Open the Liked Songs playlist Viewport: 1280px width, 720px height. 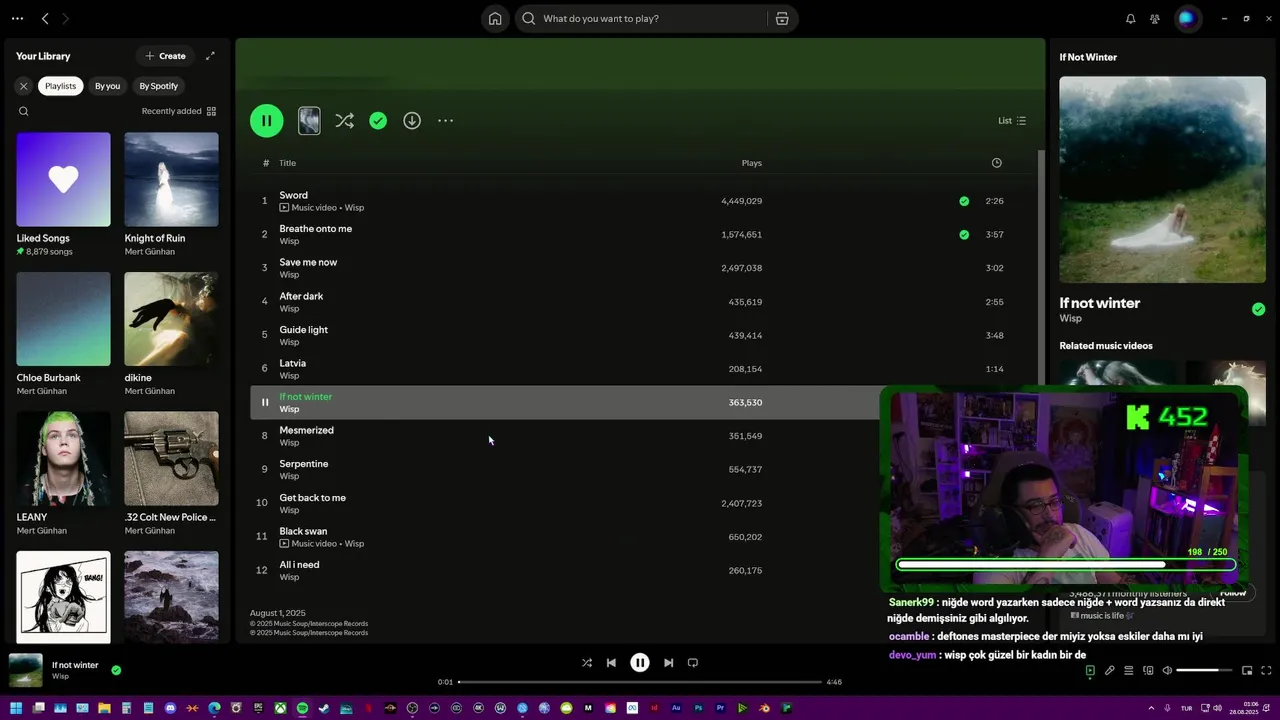click(63, 195)
